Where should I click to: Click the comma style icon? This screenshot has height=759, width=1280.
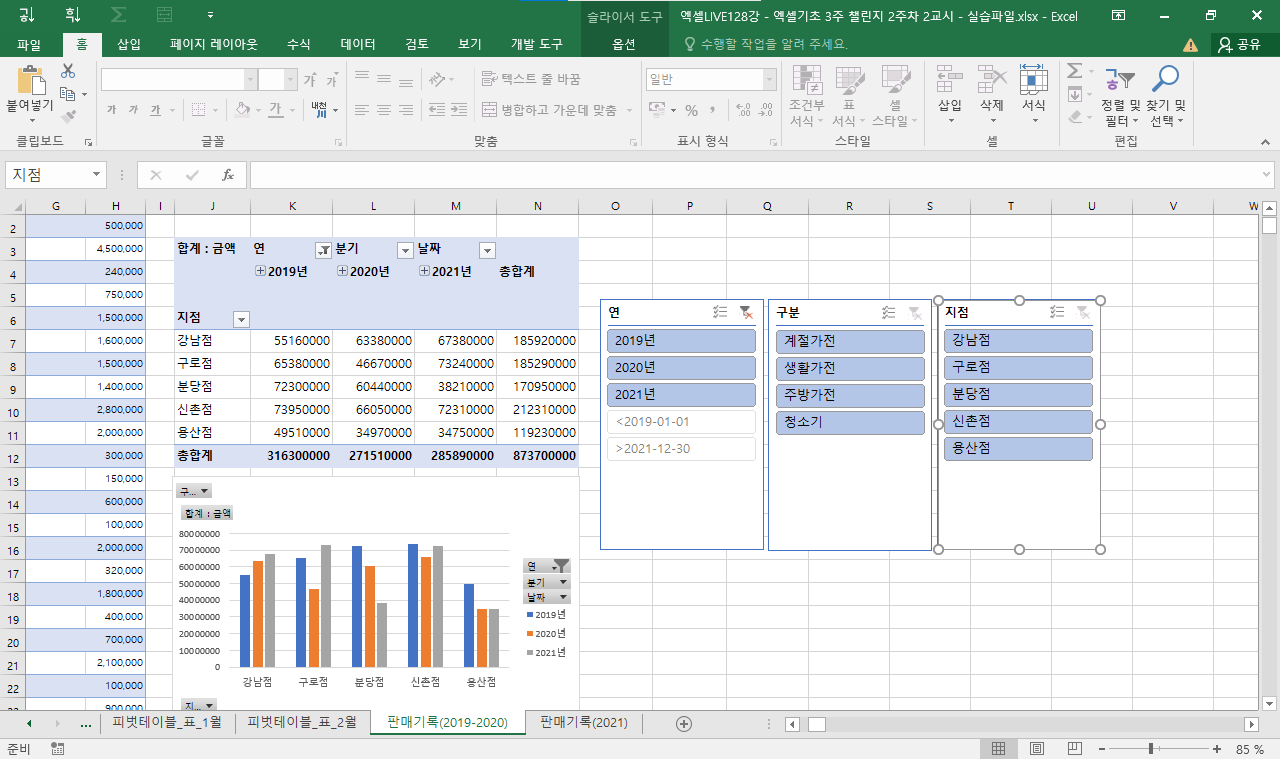point(713,110)
